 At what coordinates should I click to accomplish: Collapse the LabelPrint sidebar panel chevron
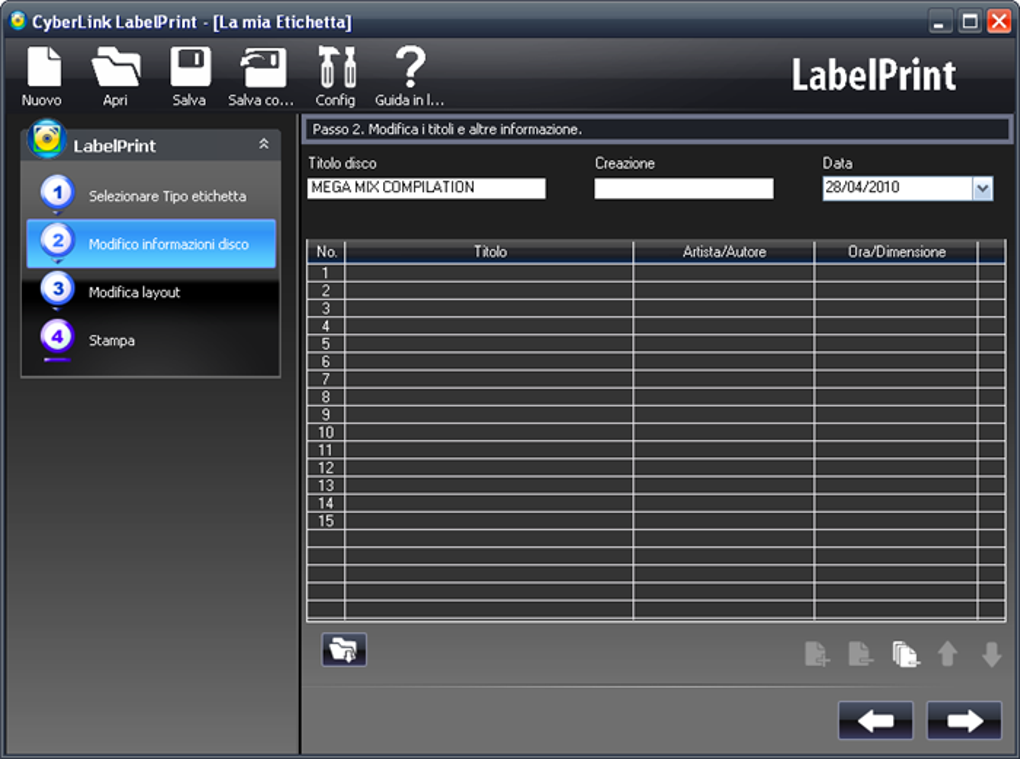[263, 144]
